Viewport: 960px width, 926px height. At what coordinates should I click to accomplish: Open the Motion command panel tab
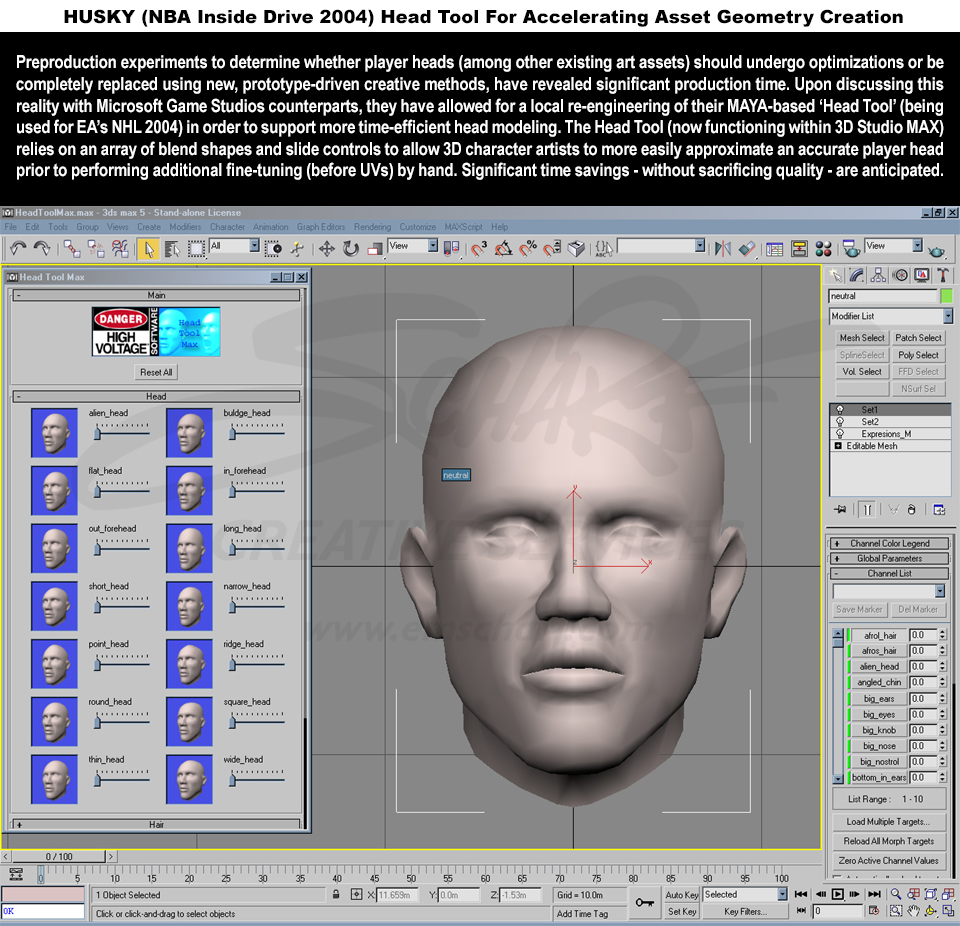(899, 276)
